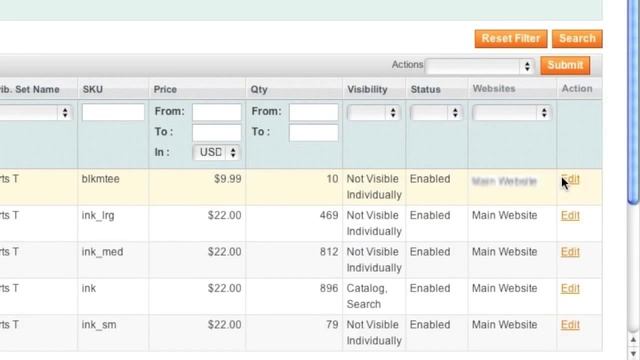Screen dimensions: 640x360
Task: Click the $9.99 price cell
Action: tap(197, 187)
